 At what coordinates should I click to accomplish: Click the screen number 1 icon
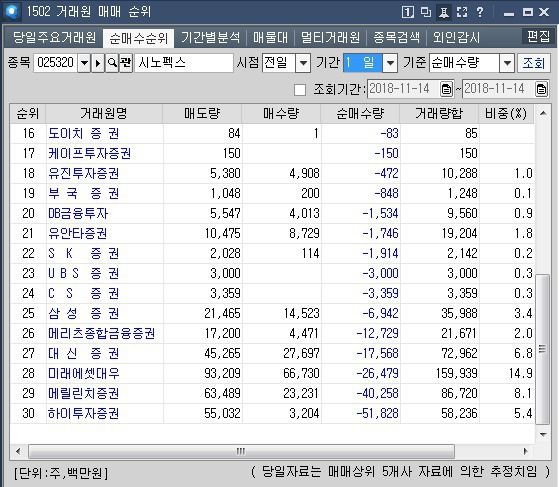pos(407,12)
